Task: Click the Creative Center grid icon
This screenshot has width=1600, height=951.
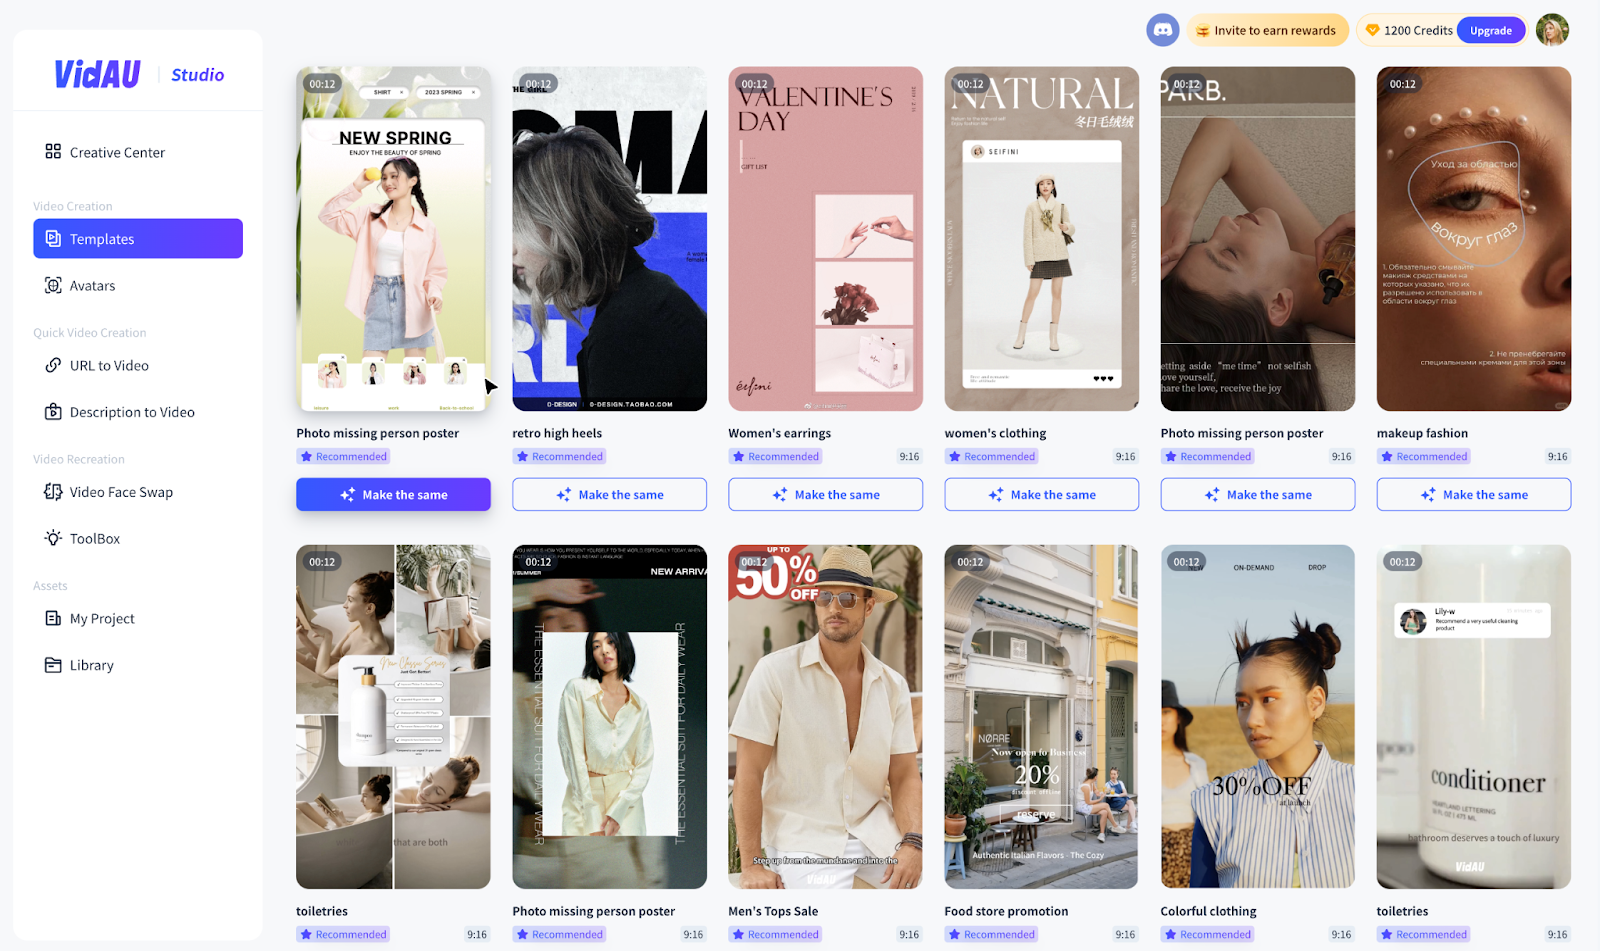Action: pos(53,152)
